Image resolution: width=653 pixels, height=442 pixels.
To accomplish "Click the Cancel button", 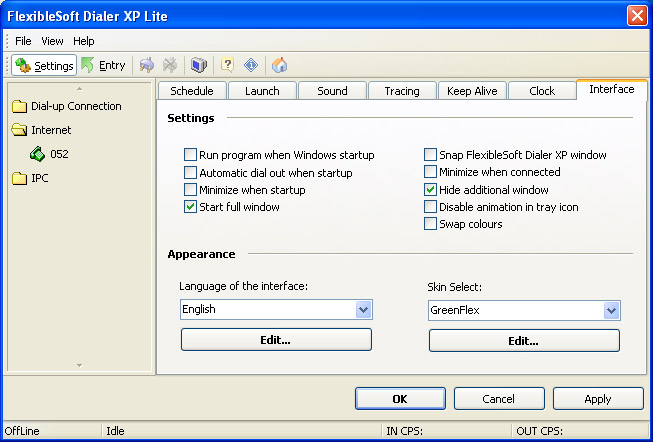I will click(499, 399).
